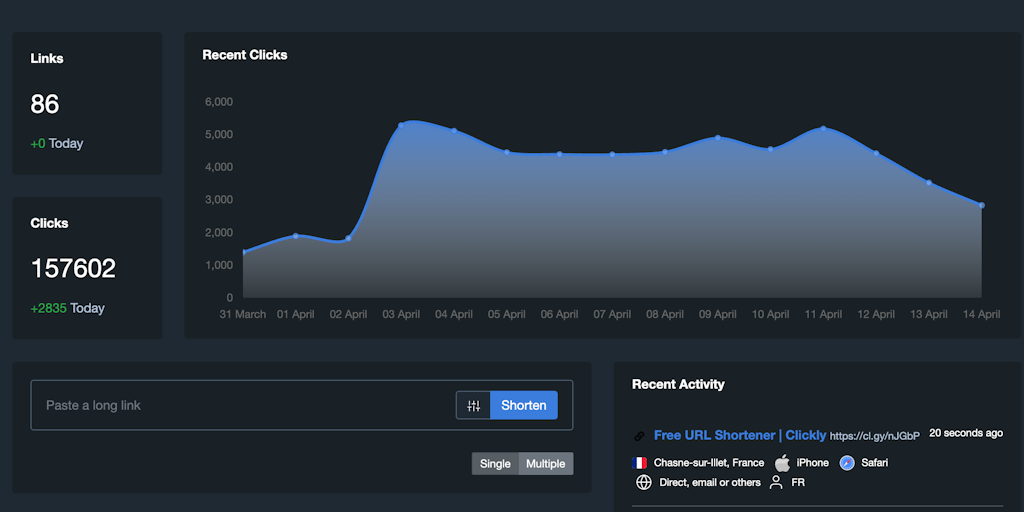The width and height of the screenshot is (1024, 512).
Task: Click the Recent Clicks heading
Action: coord(245,56)
